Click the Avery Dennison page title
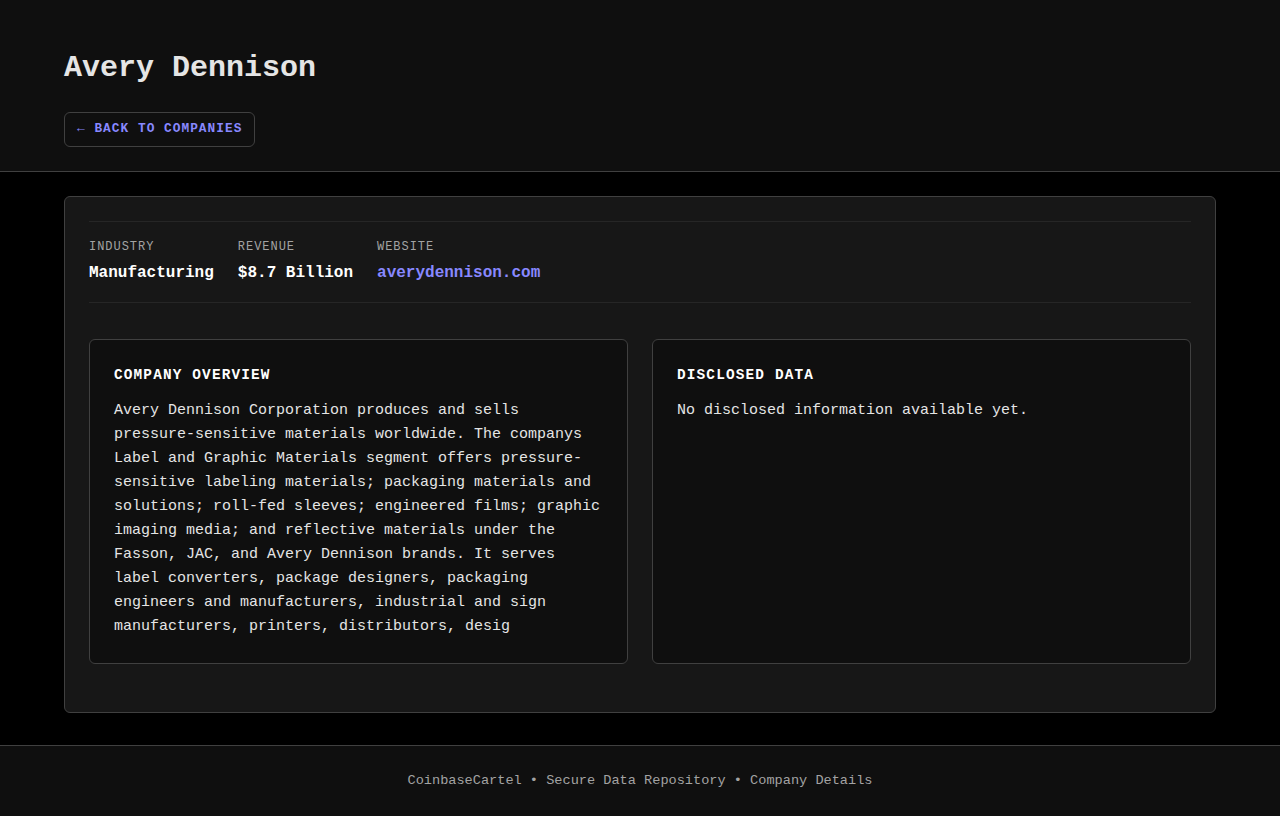 [x=190, y=67]
